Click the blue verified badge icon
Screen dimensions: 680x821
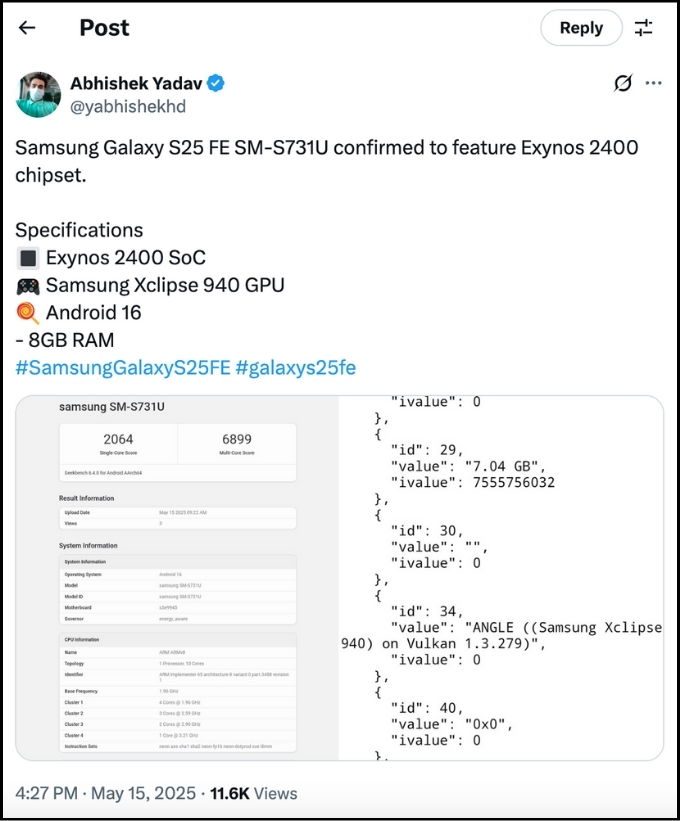click(216, 83)
